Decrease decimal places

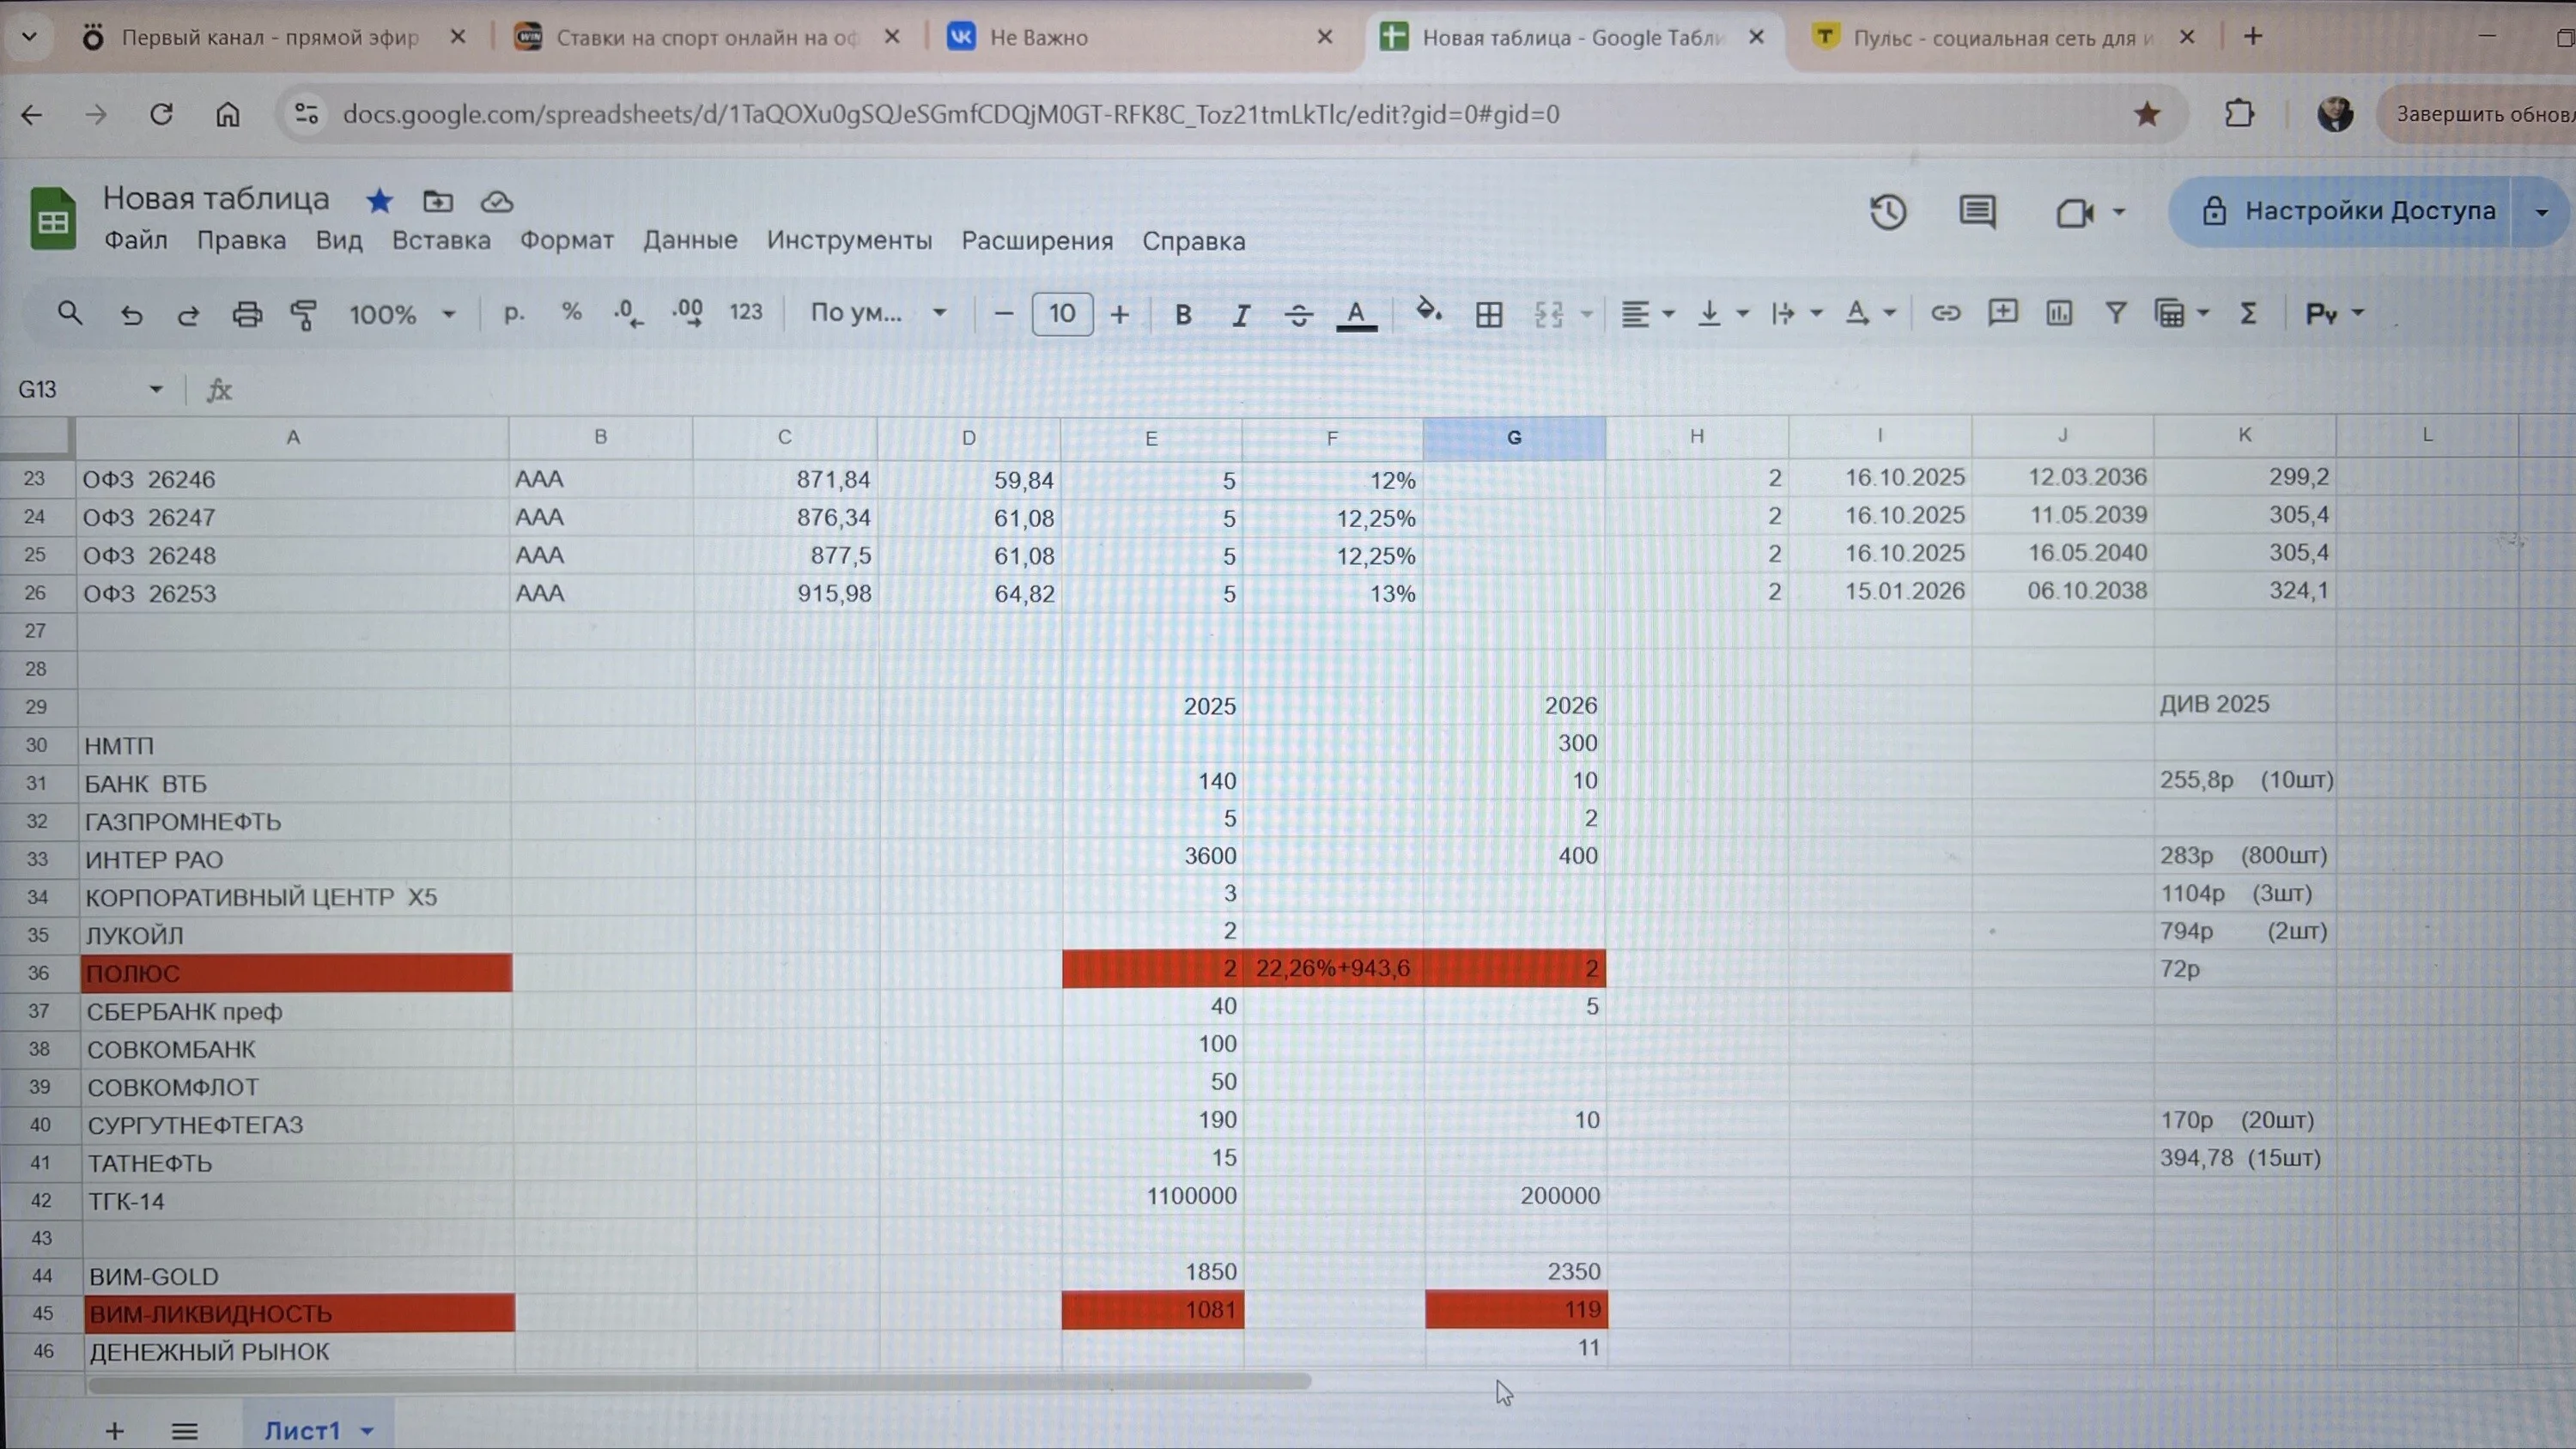[x=629, y=314]
